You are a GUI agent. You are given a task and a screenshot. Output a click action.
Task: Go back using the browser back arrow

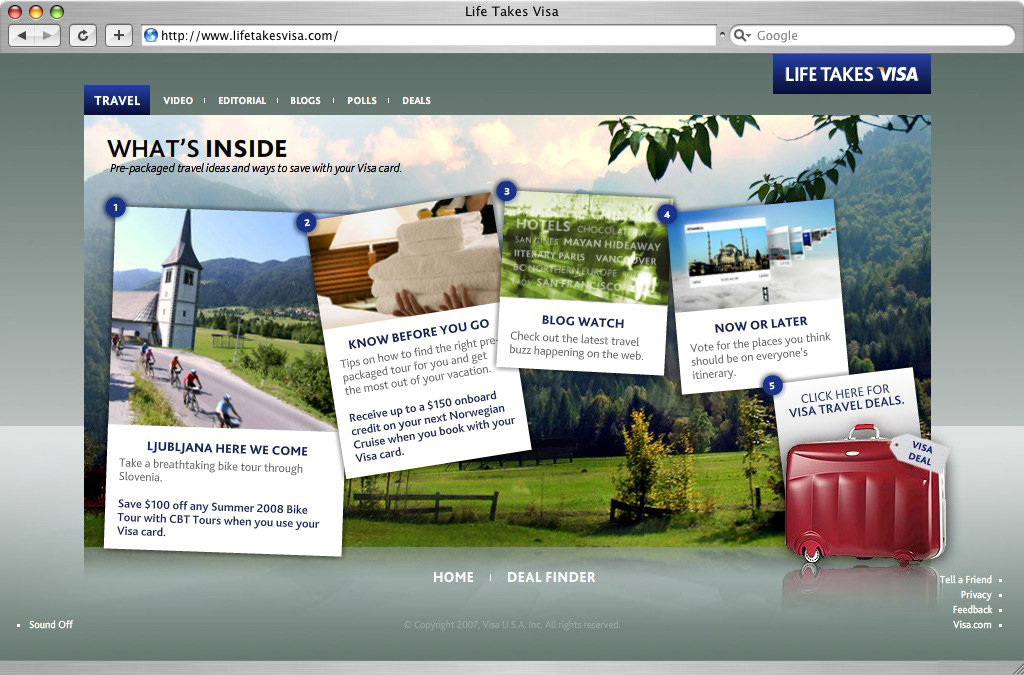[x=23, y=35]
